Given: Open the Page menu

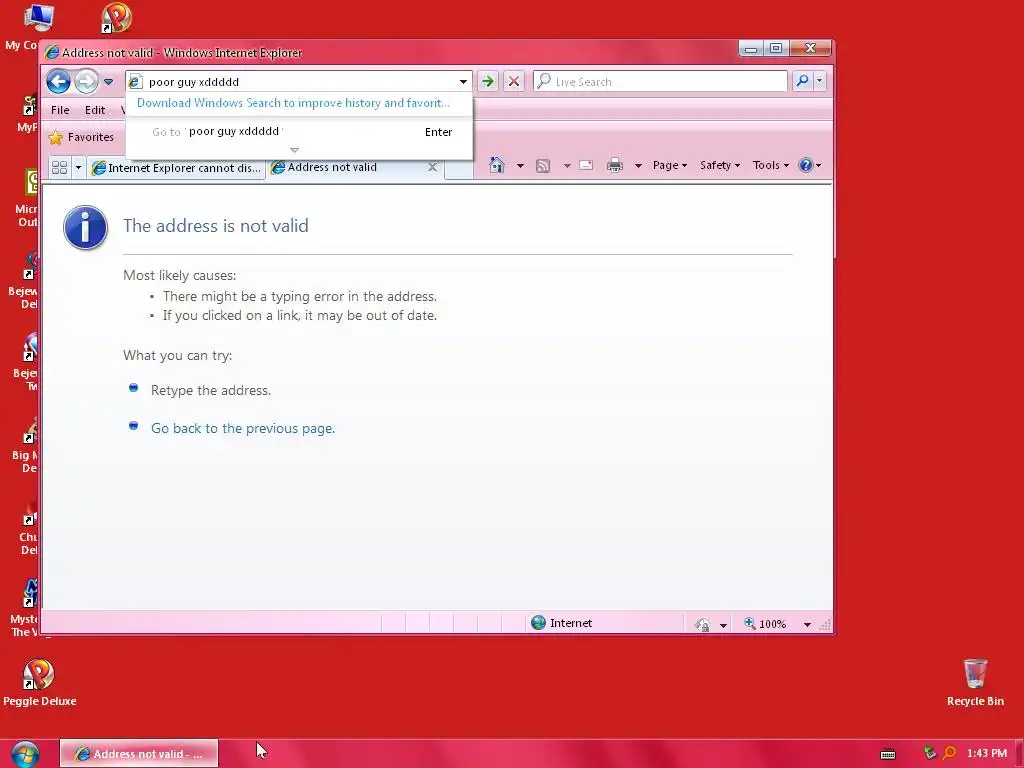Looking at the screenshot, I should tap(669, 165).
